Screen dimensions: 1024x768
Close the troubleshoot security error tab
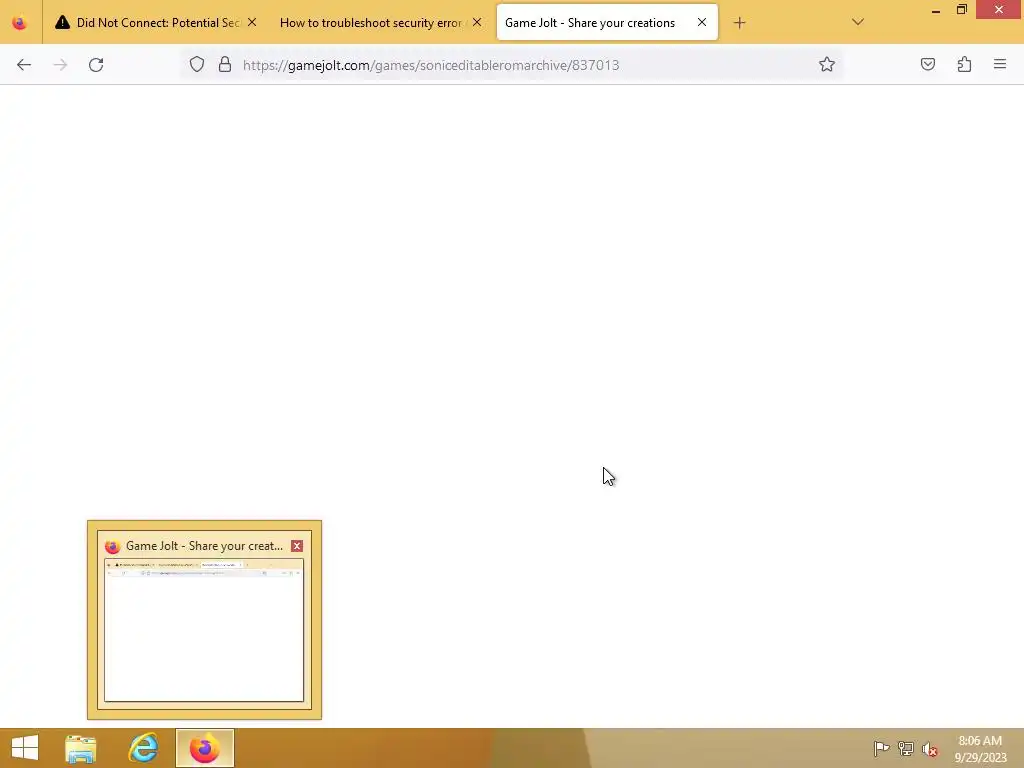477,23
